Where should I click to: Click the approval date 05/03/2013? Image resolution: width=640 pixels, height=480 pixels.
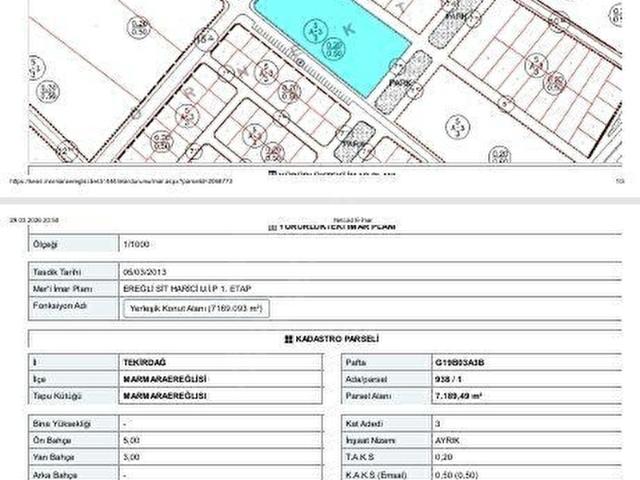point(144,272)
